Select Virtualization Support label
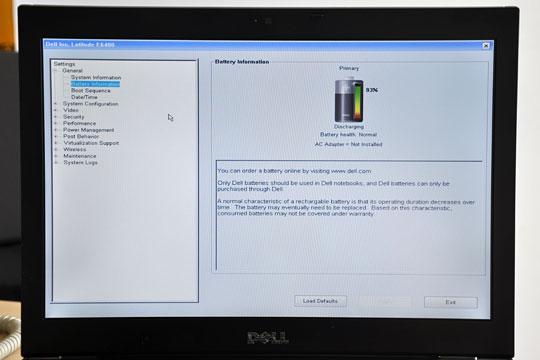 pos(91,143)
